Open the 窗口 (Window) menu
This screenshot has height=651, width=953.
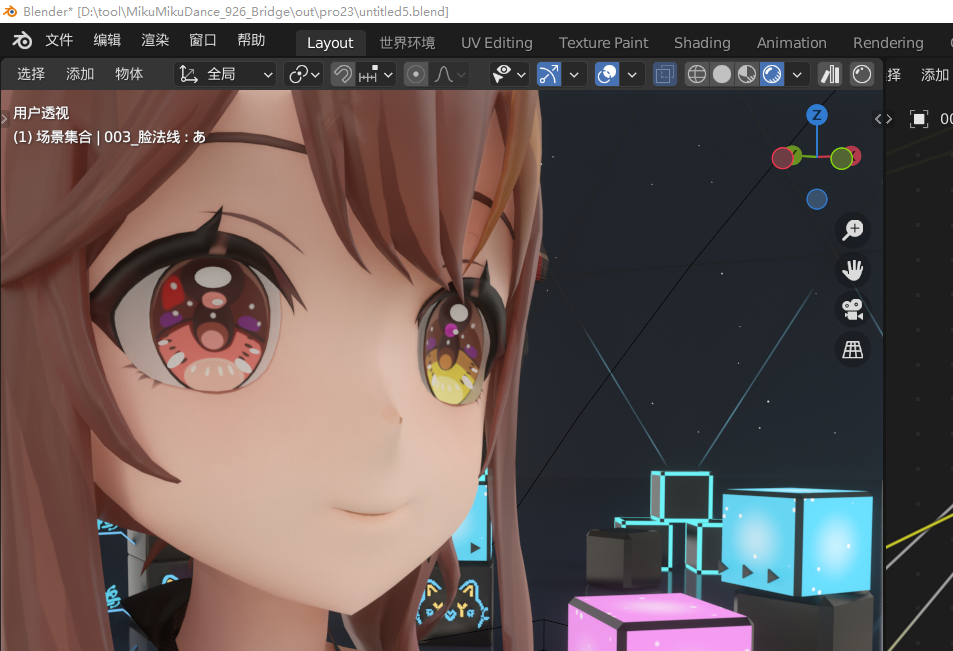tap(203, 40)
